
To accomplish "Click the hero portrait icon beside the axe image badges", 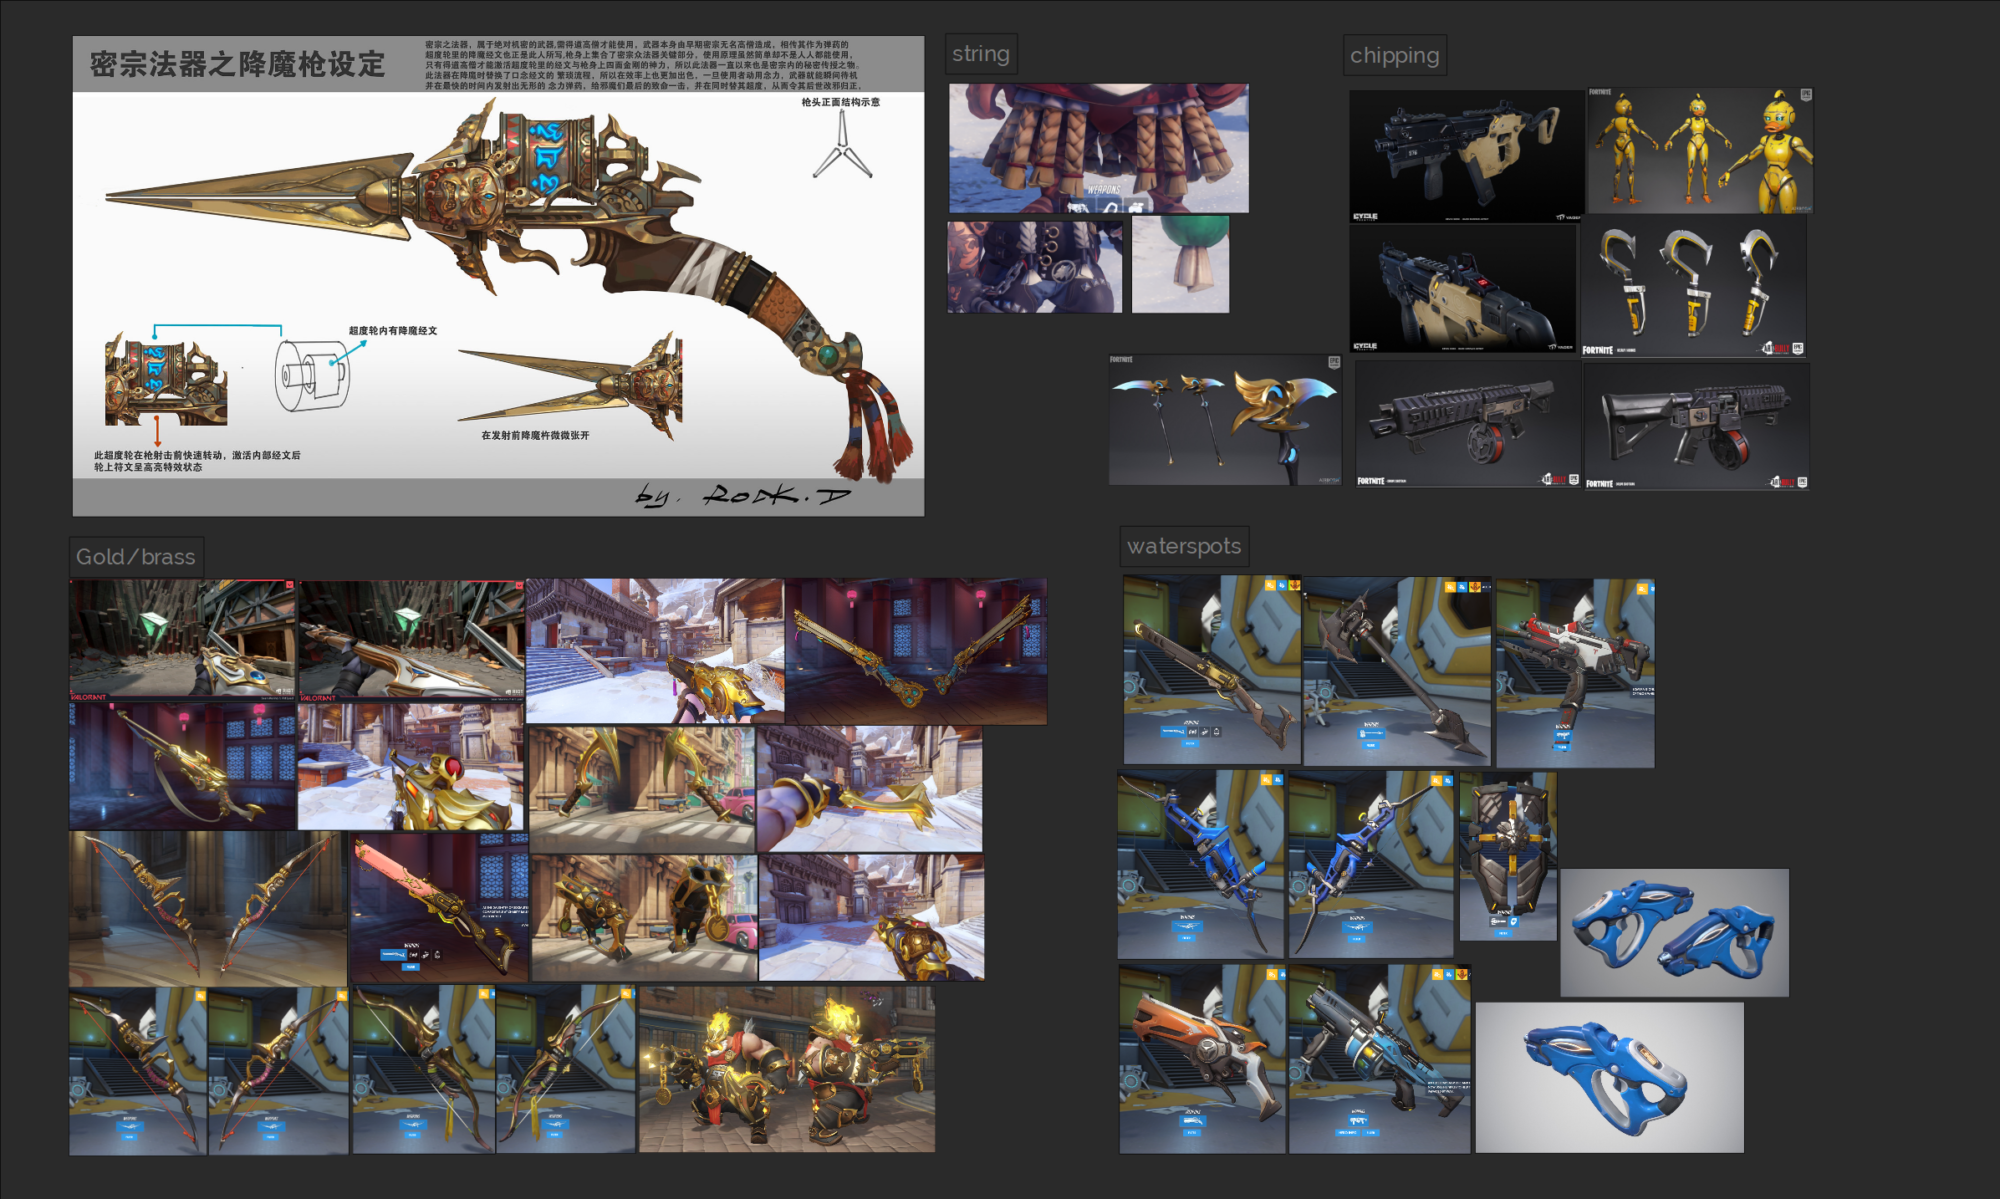I will [x=1475, y=586].
